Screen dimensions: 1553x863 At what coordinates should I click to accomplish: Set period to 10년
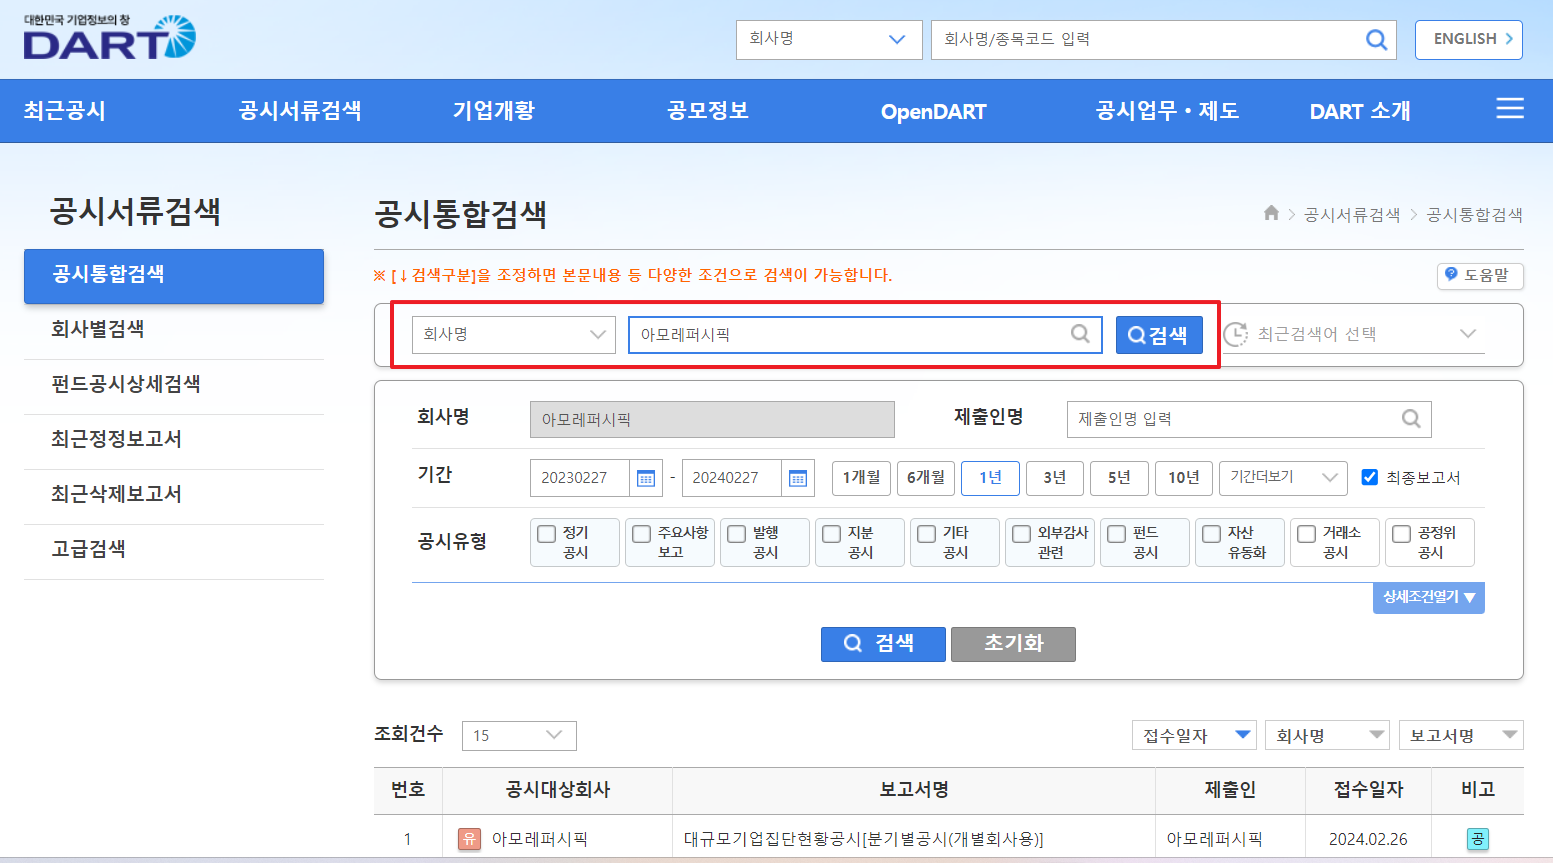tap(1184, 477)
